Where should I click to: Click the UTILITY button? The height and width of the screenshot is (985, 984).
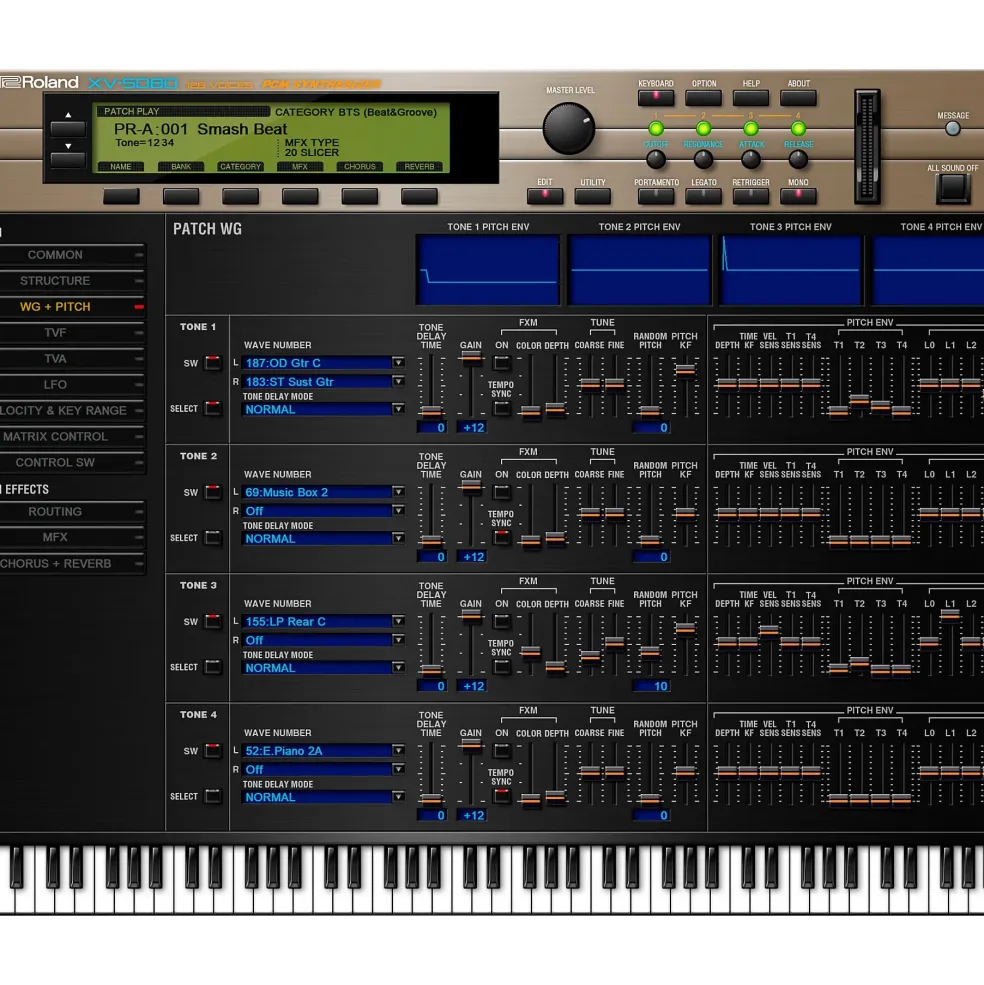tap(593, 197)
